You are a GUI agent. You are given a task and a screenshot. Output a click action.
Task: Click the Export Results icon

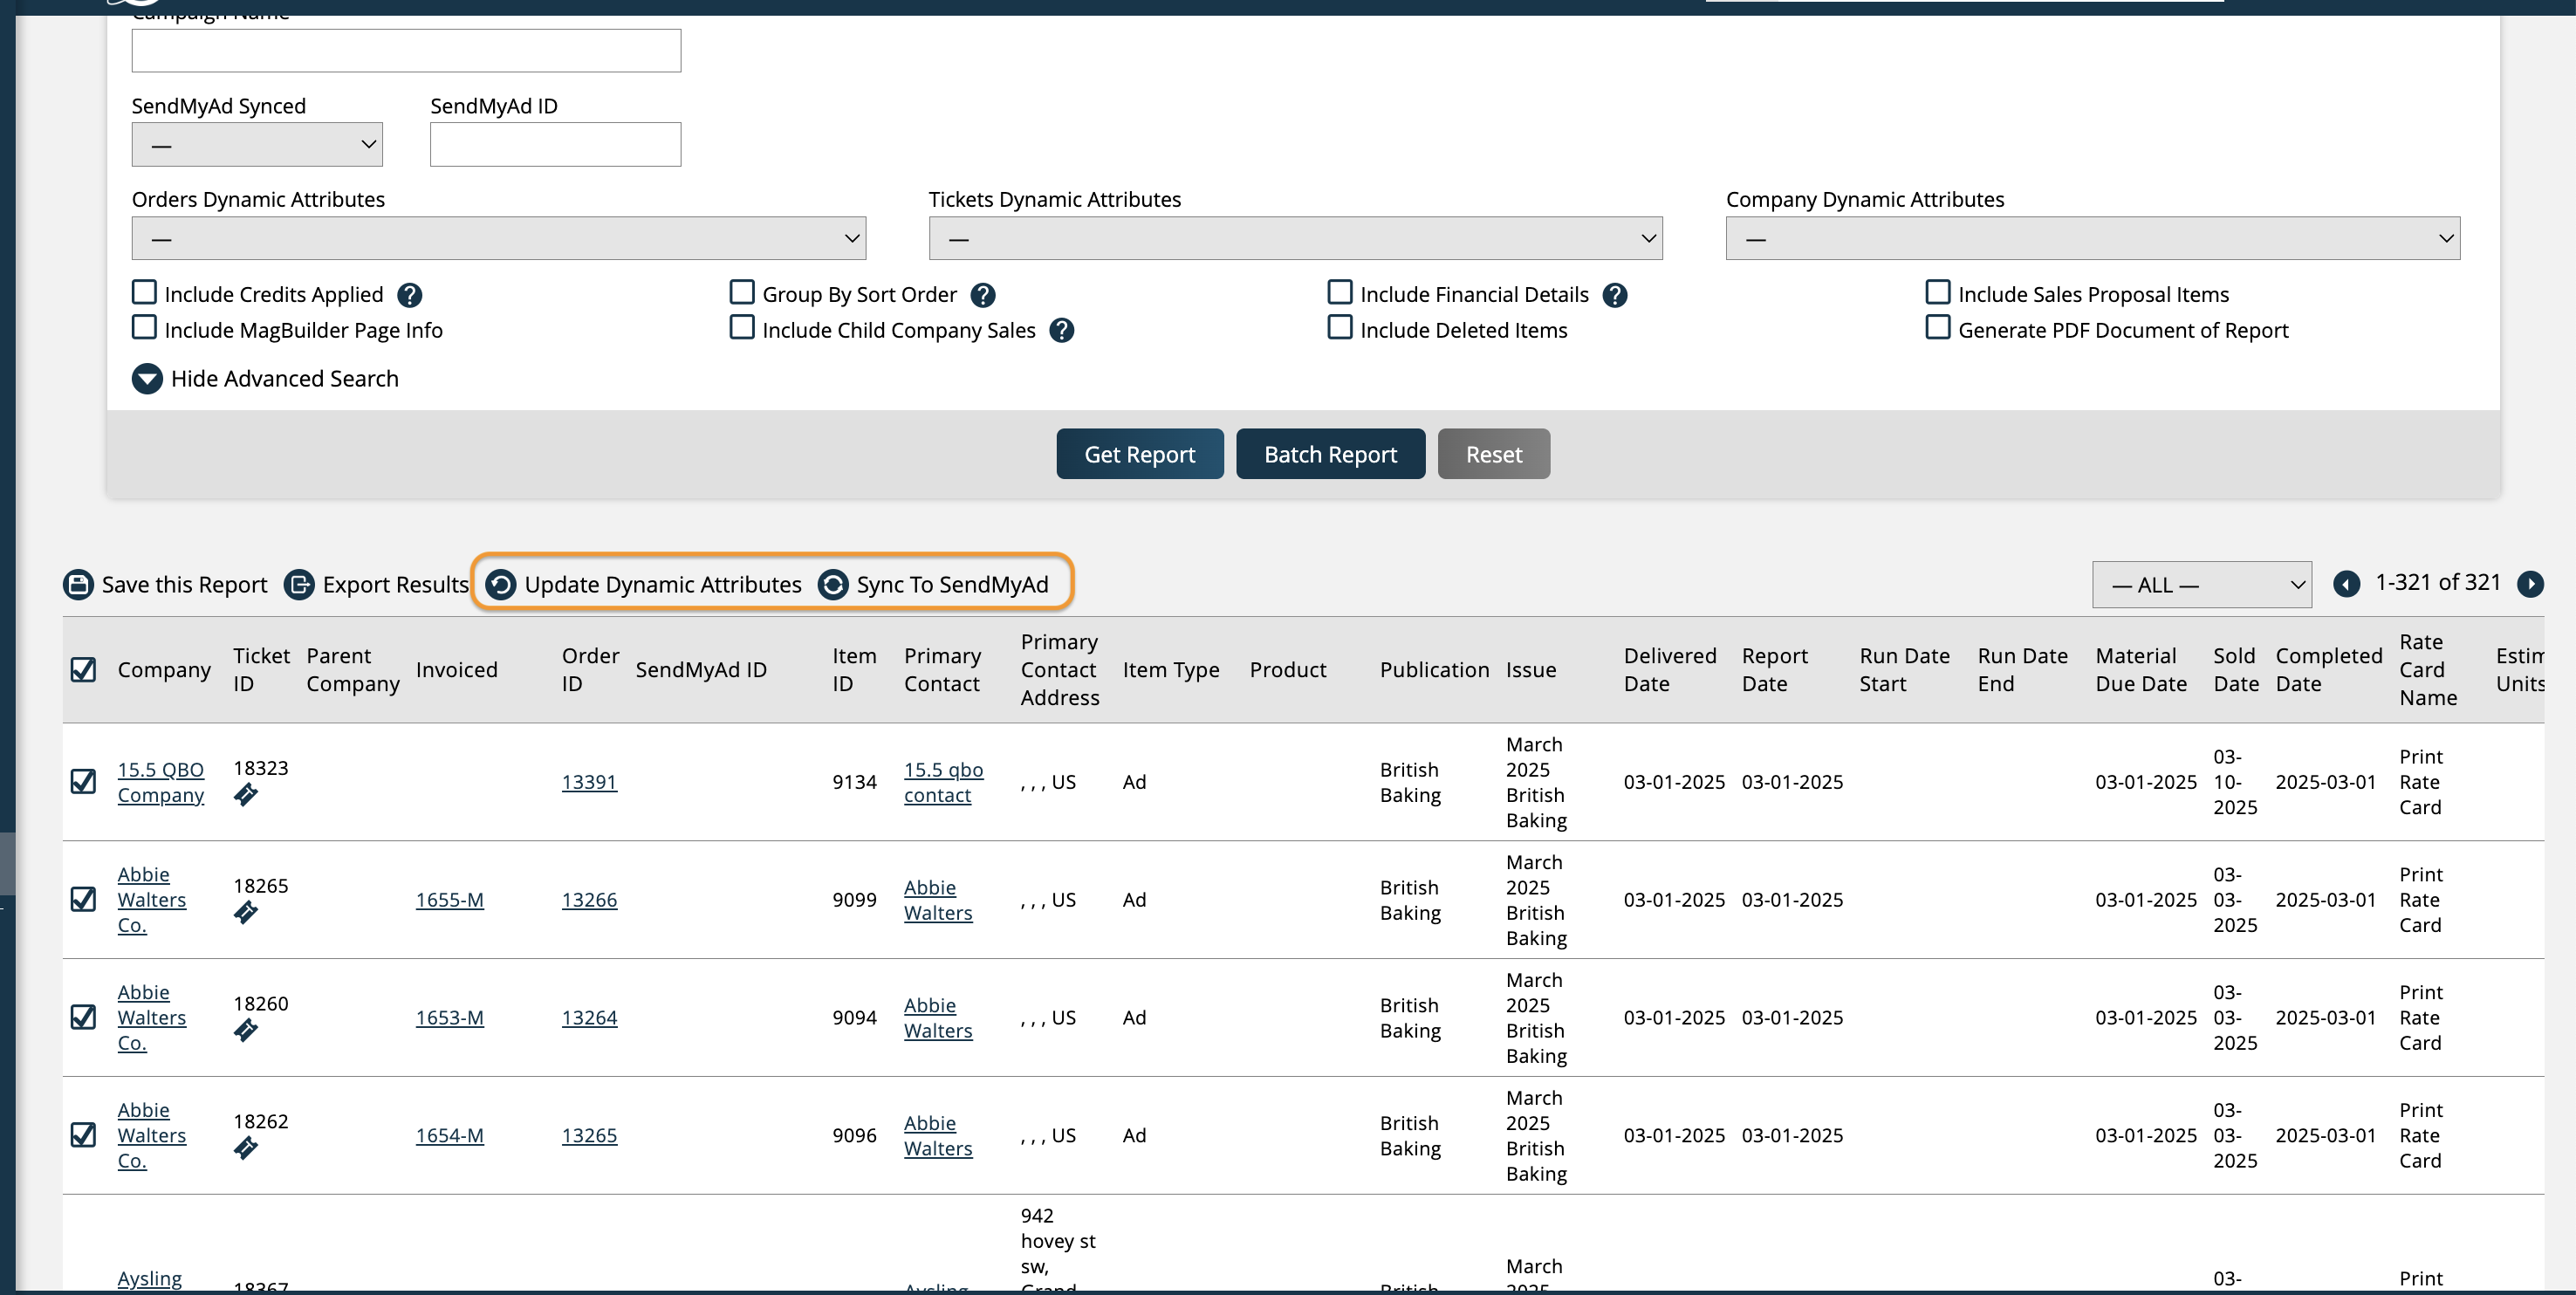[299, 584]
